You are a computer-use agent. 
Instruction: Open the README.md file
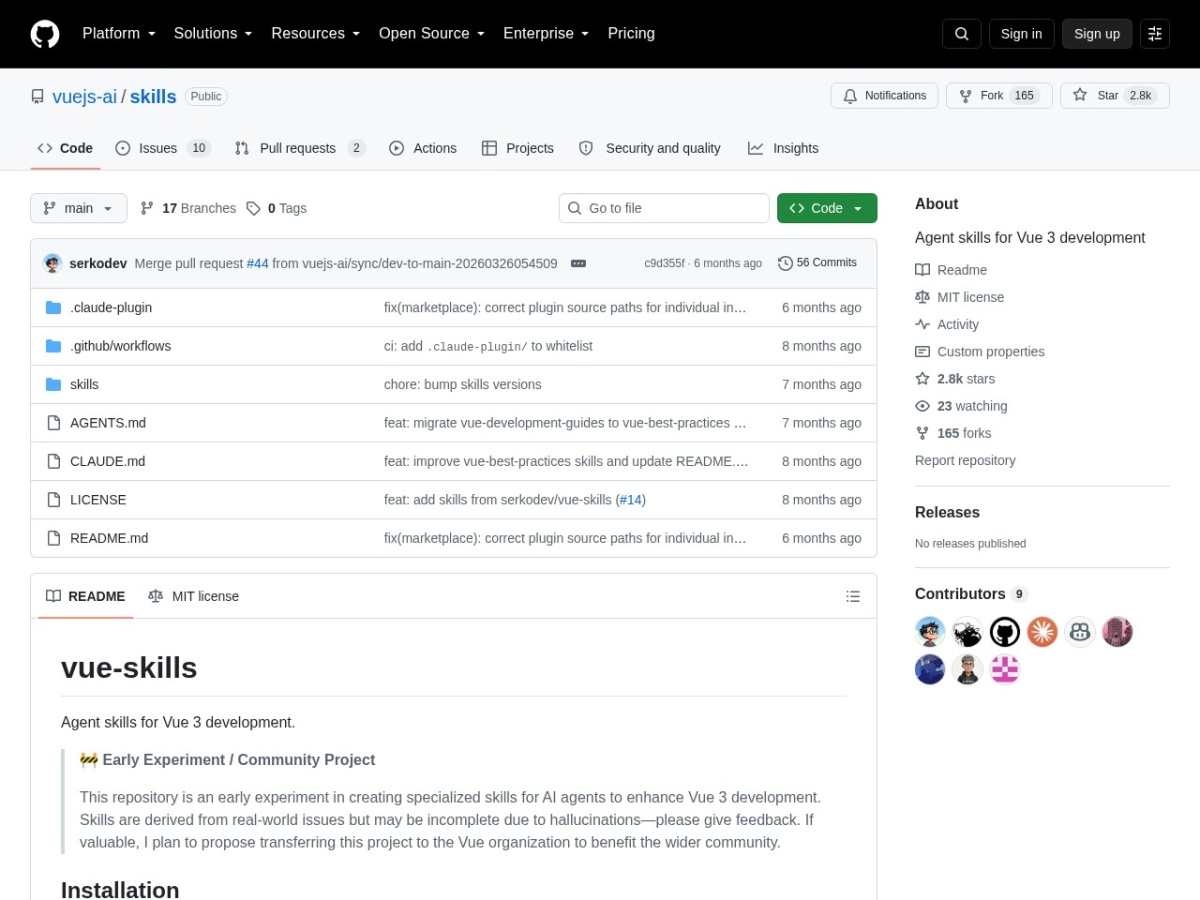coord(109,538)
